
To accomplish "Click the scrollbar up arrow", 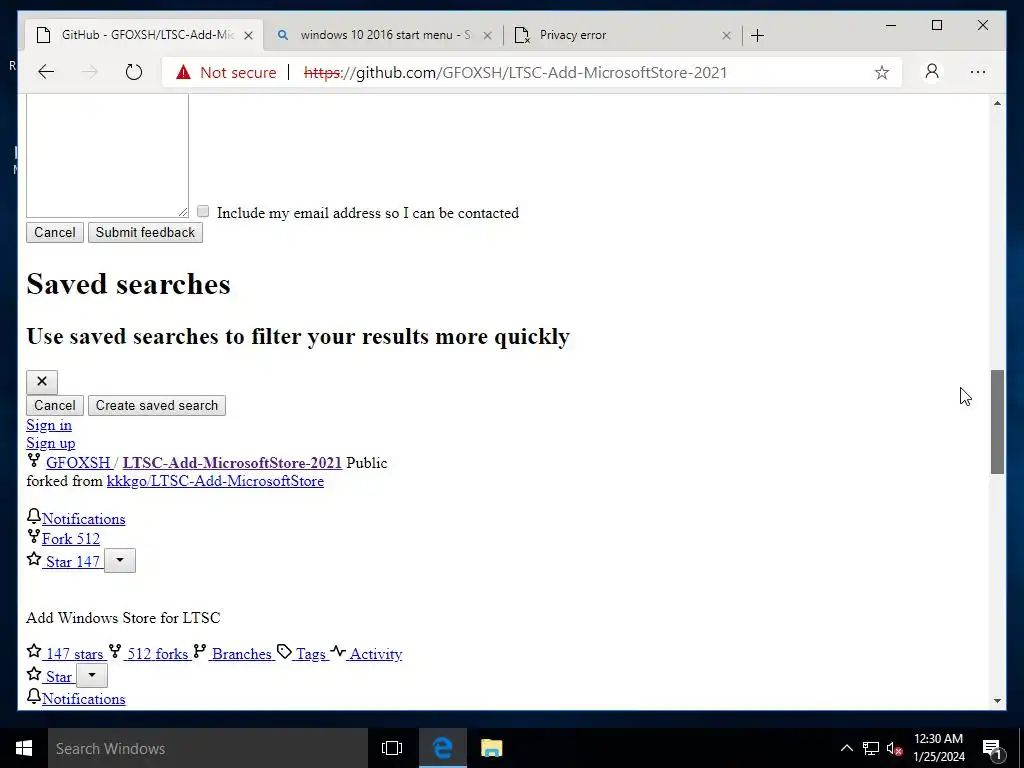I will [997, 103].
